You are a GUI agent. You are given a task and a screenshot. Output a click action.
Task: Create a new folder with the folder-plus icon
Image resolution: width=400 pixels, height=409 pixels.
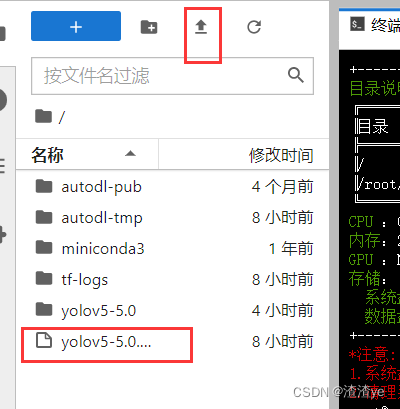pyautogui.click(x=149, y=27)
